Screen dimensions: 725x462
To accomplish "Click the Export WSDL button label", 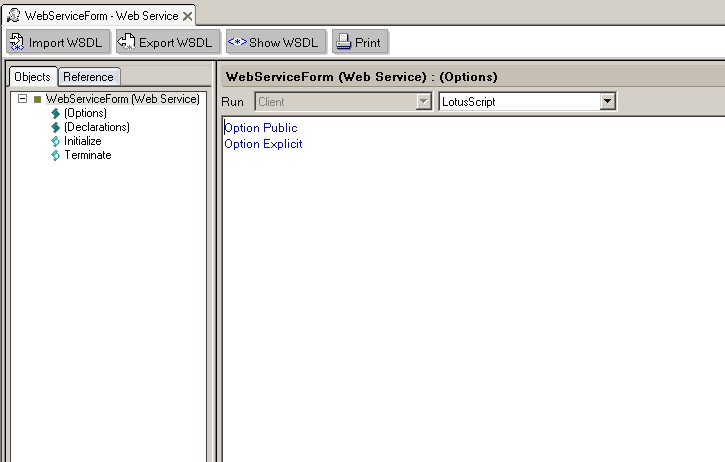I will 175,43.
